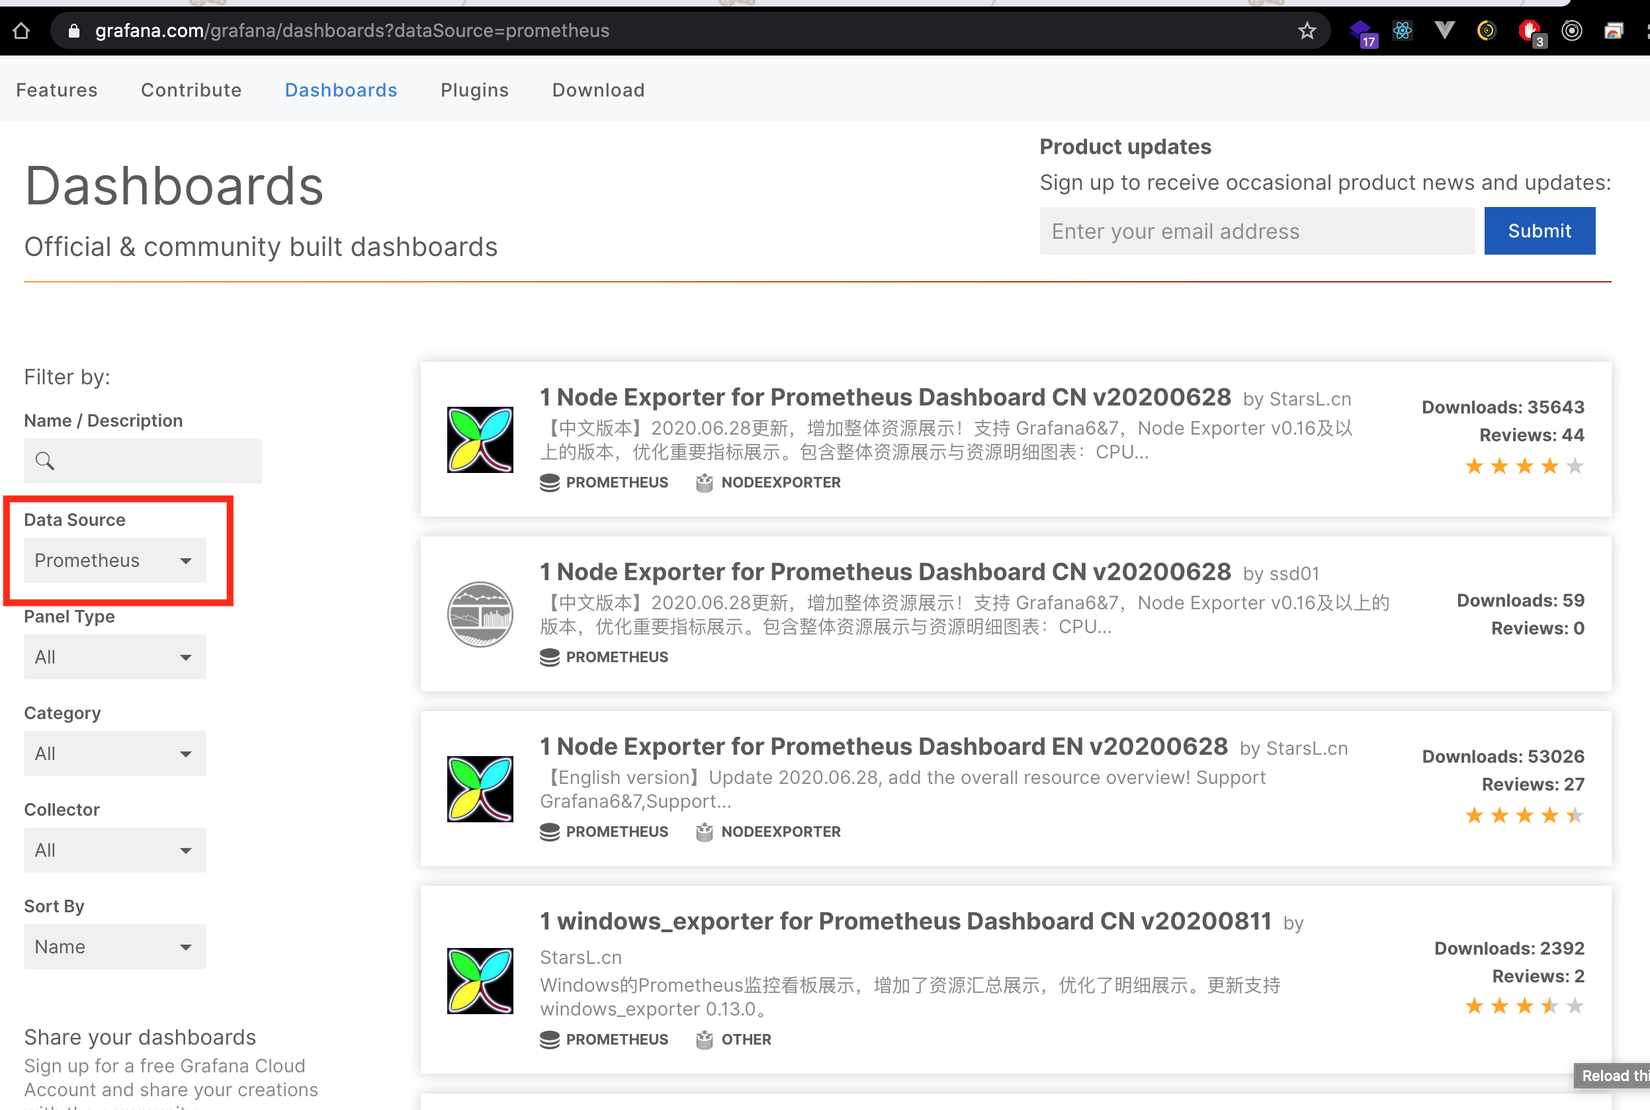Focus the Name / Description search field
Viewport: 1650px width, 1110px height.
pos(143,461)
